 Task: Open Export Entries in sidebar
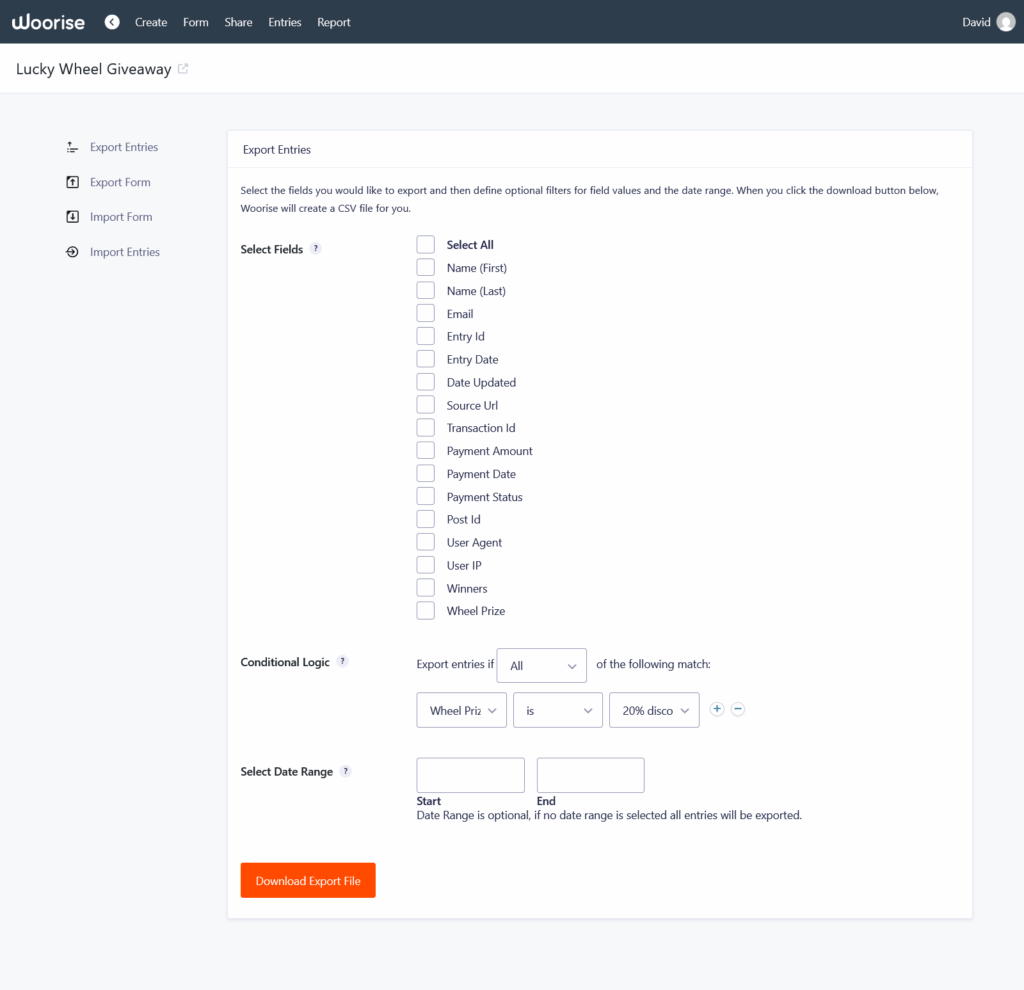click(x=124, y=148)
